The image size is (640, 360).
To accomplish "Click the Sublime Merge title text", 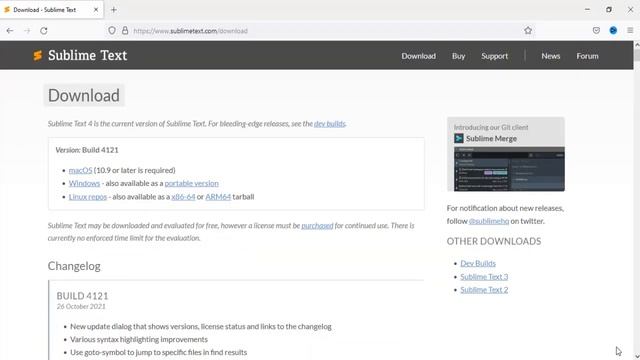I will pyautogui.click(x=491, y=139).
